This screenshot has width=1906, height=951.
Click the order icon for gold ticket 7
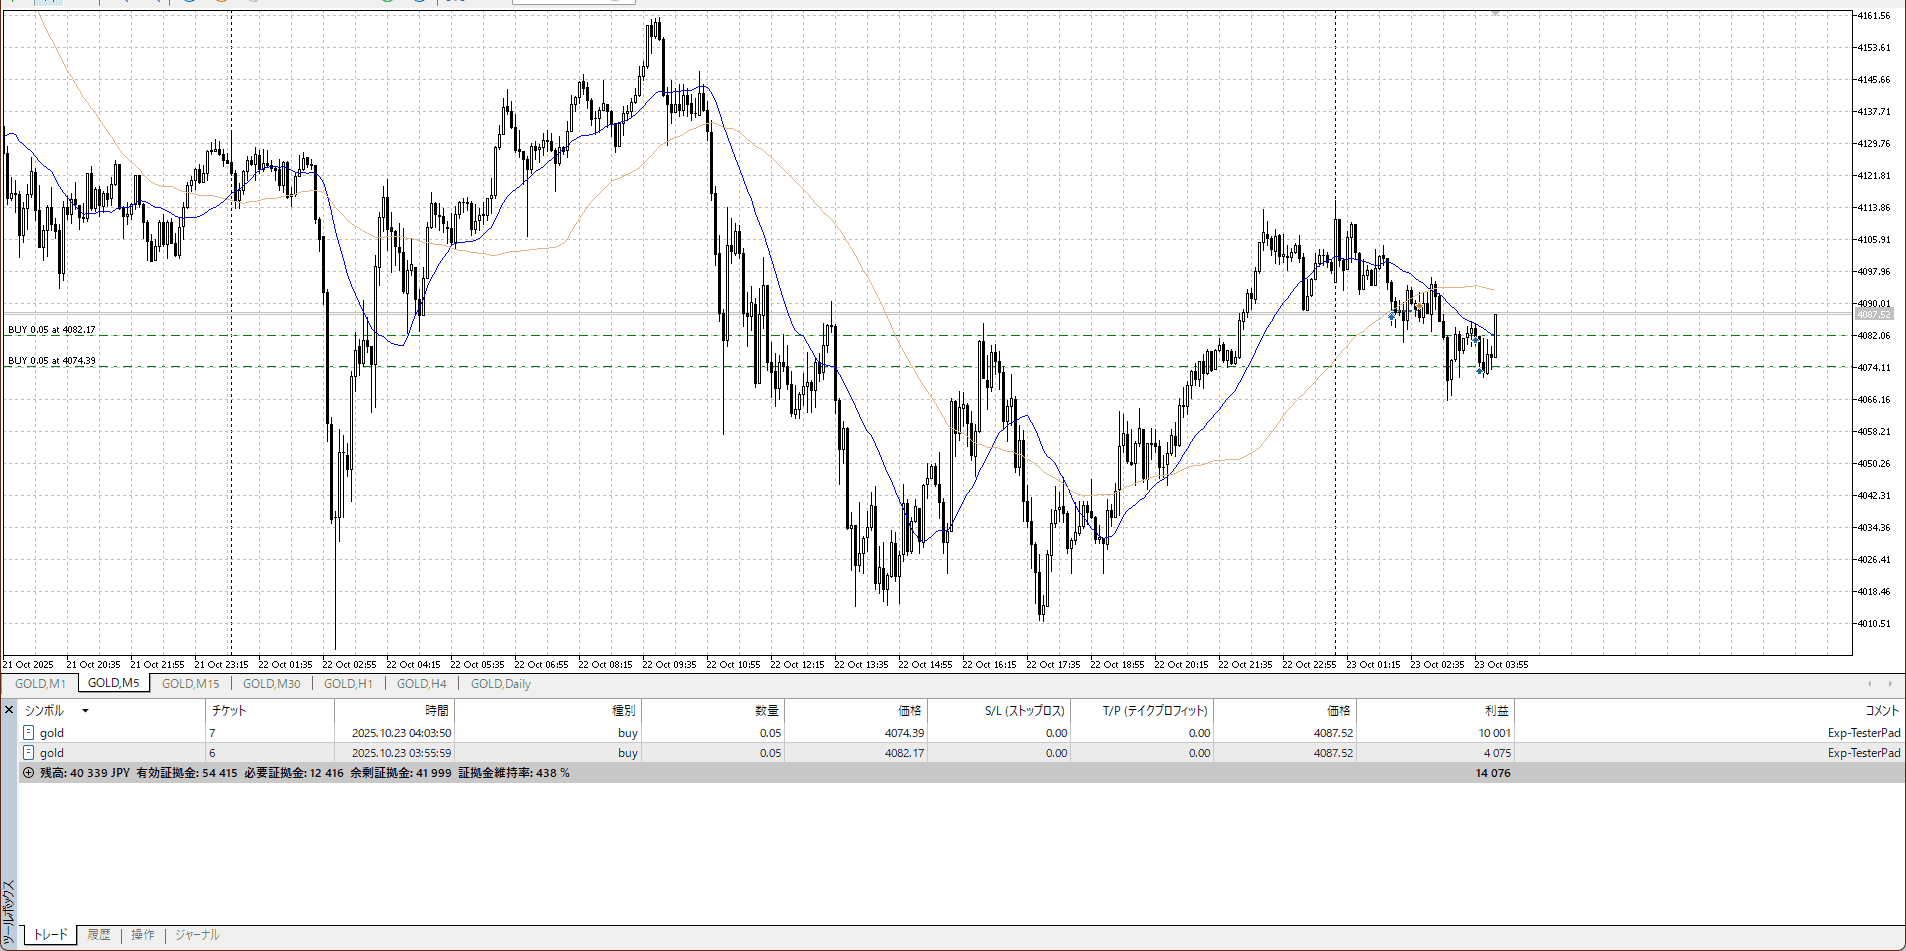click(x=29, y=733)
